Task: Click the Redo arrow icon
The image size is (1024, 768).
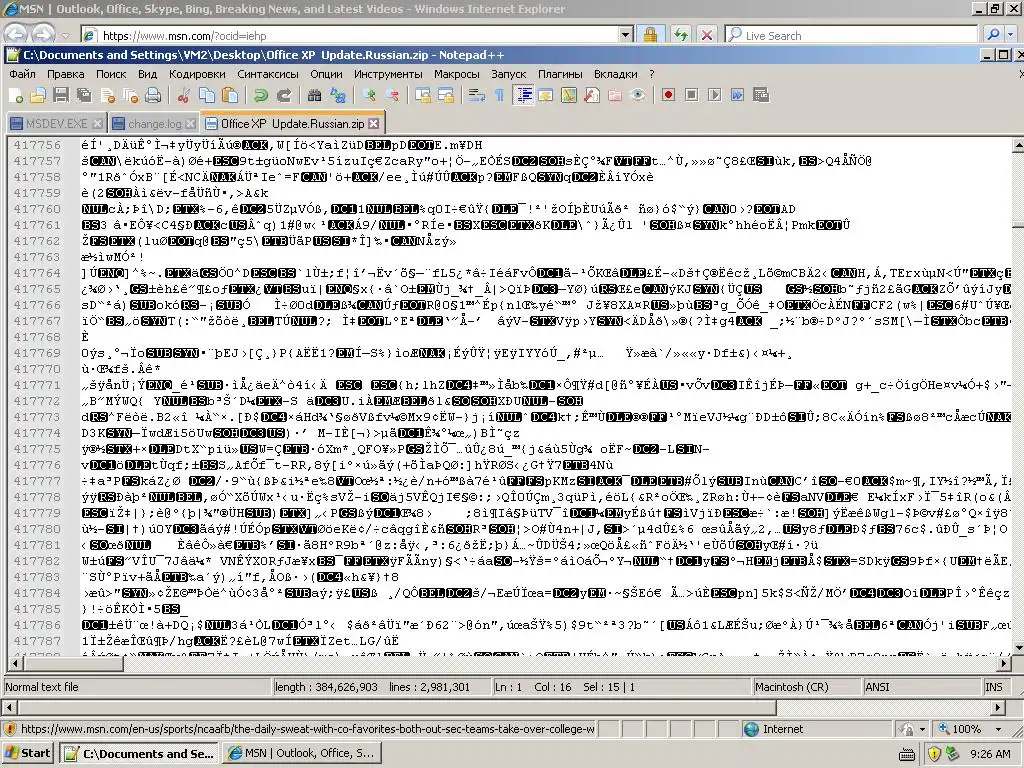Action: click(x=284, y=95)
